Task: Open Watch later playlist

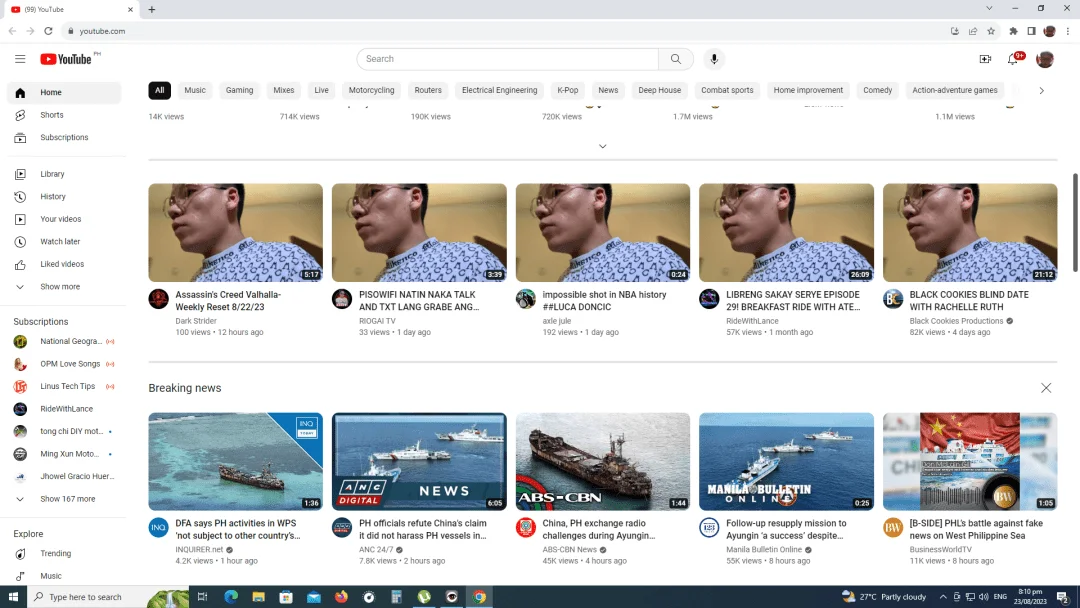Action: click(x=64, y=242)
